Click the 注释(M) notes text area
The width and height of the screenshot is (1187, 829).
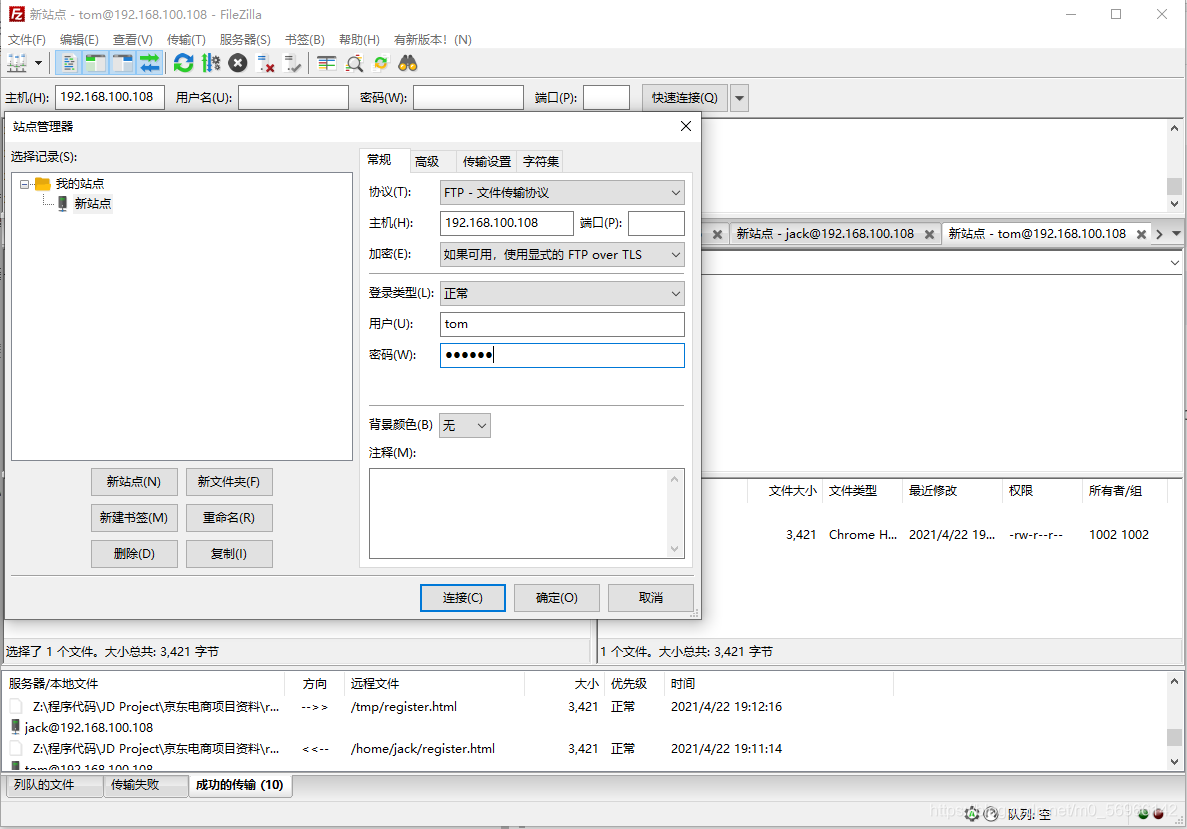(526, 513)
